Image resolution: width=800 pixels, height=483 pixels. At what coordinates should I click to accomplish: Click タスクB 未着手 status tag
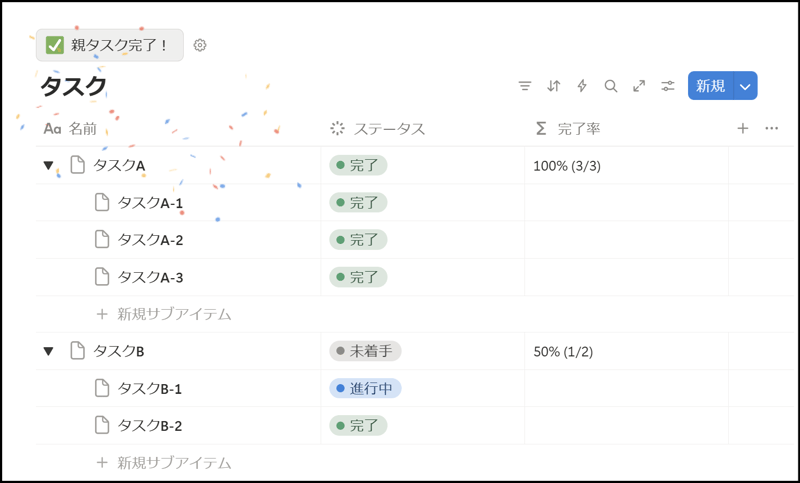click(365, 351)
